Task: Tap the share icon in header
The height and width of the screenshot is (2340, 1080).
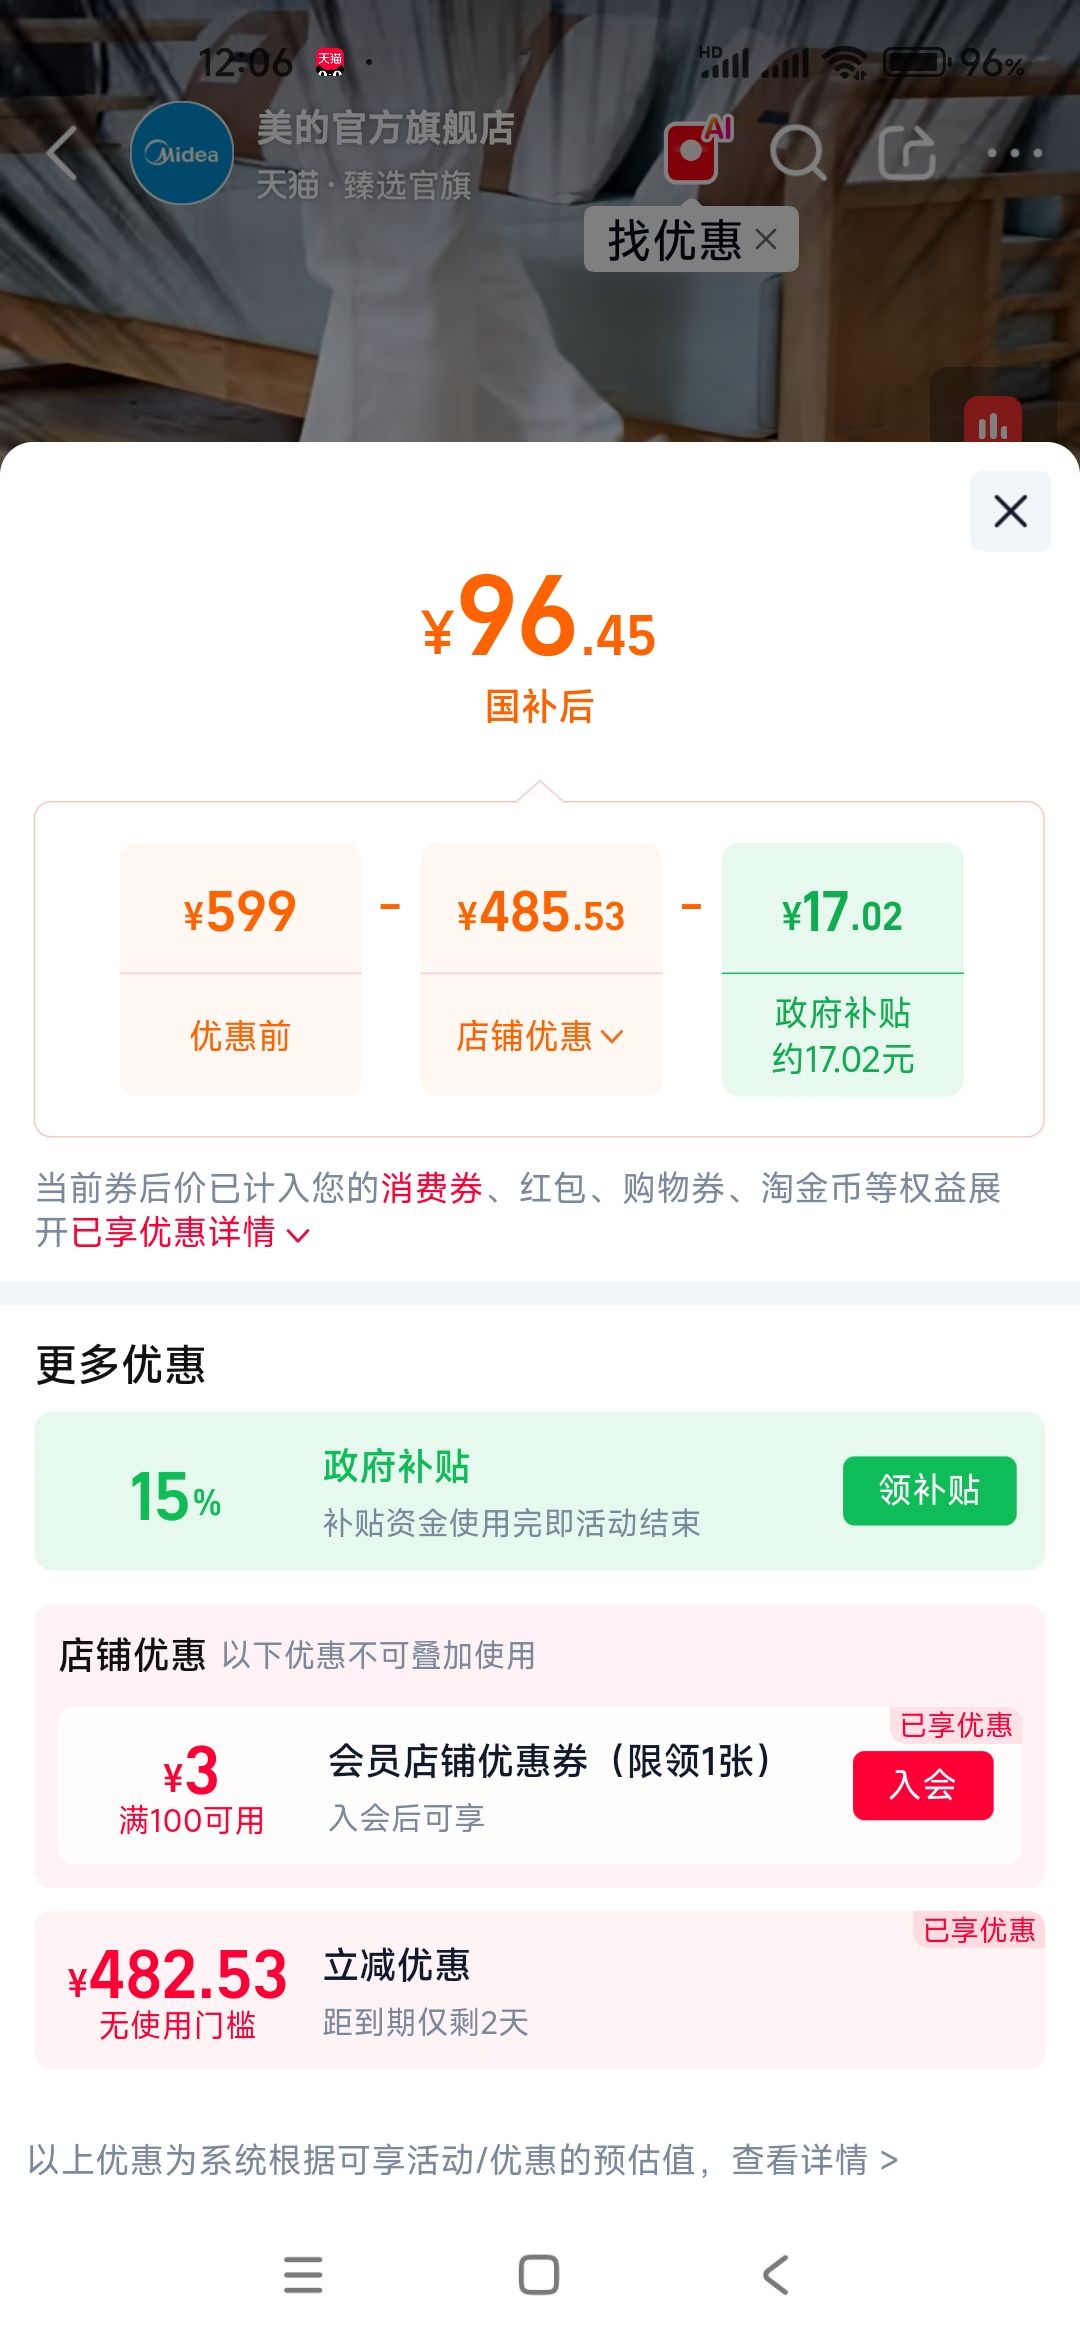Action: 907,153
